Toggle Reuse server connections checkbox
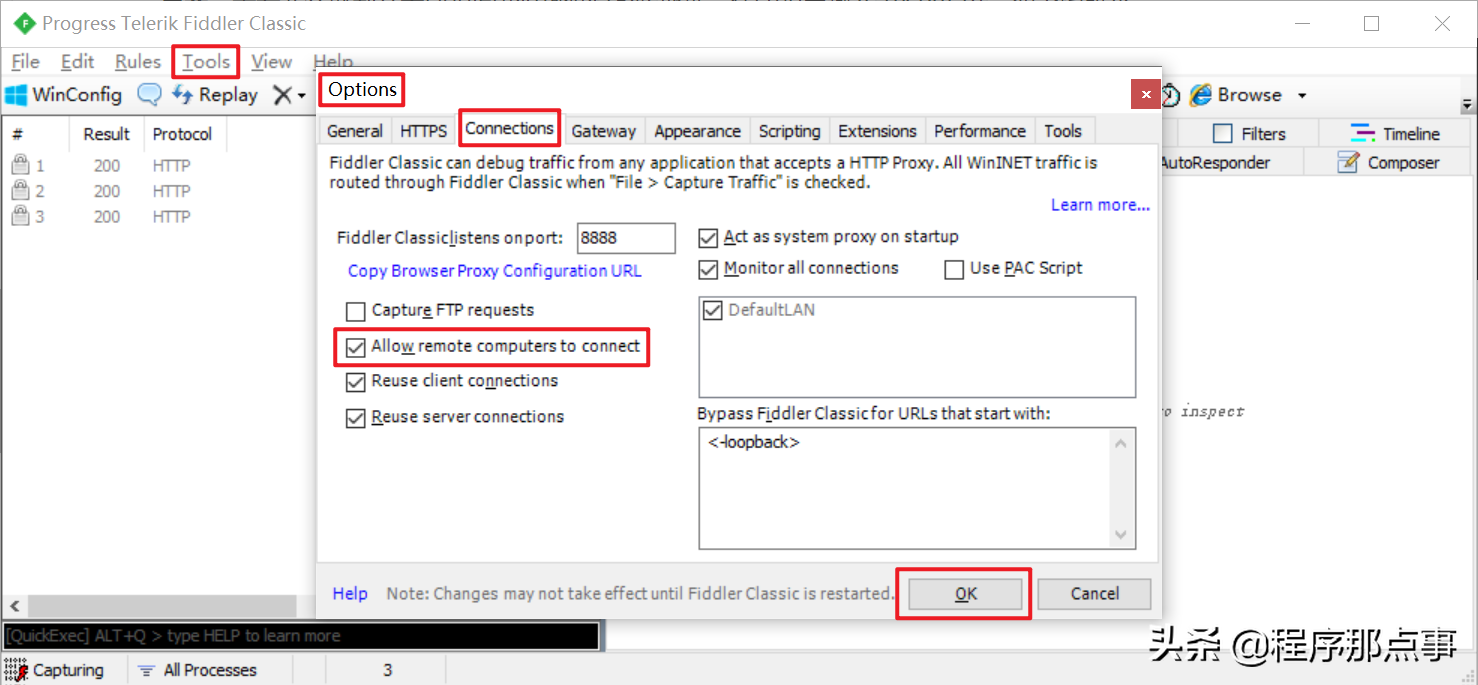Image resolution: width=1478 pixels, height=685 pixels. point(355,418)
